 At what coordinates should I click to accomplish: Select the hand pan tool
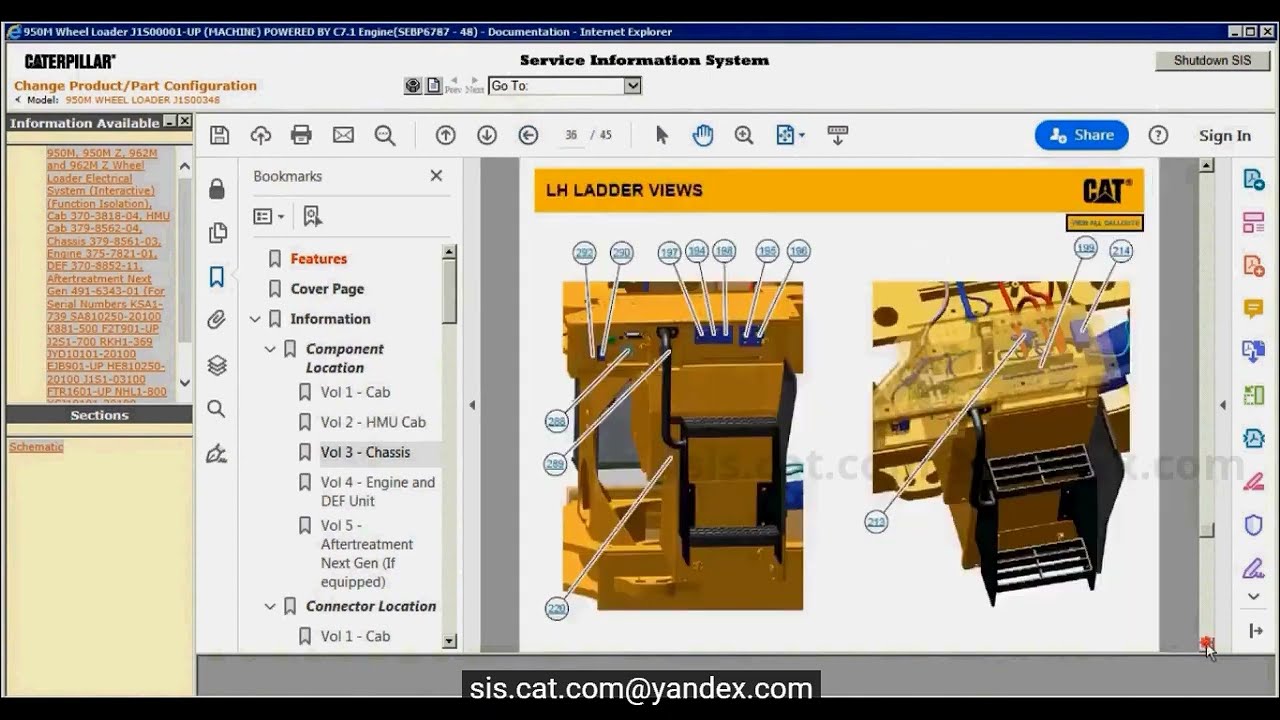click(x=703, y=135)
